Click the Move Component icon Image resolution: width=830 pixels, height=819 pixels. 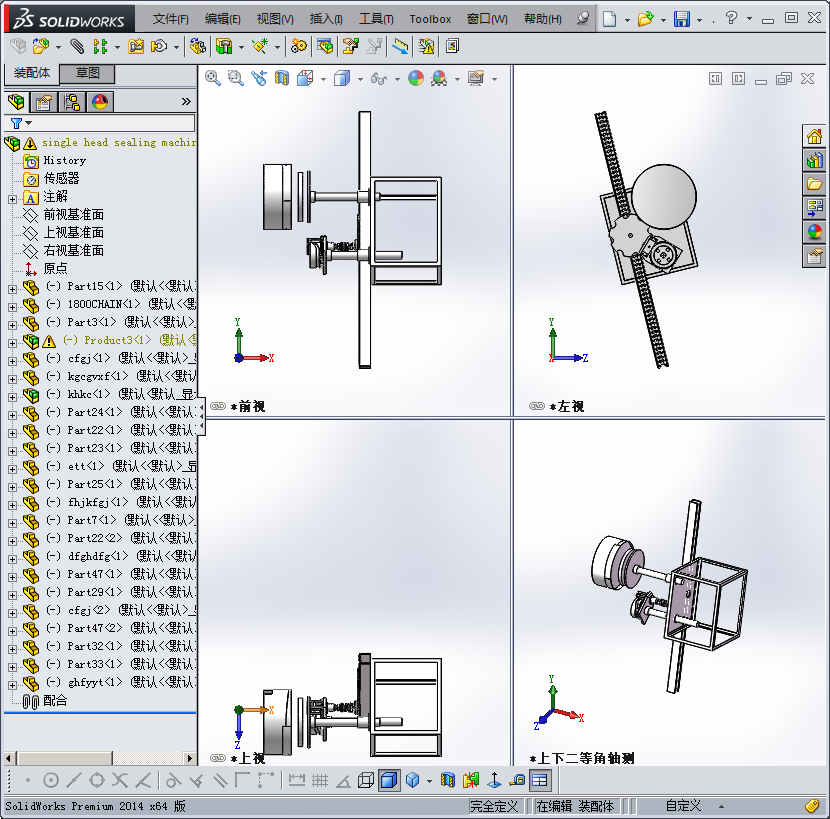159,47
